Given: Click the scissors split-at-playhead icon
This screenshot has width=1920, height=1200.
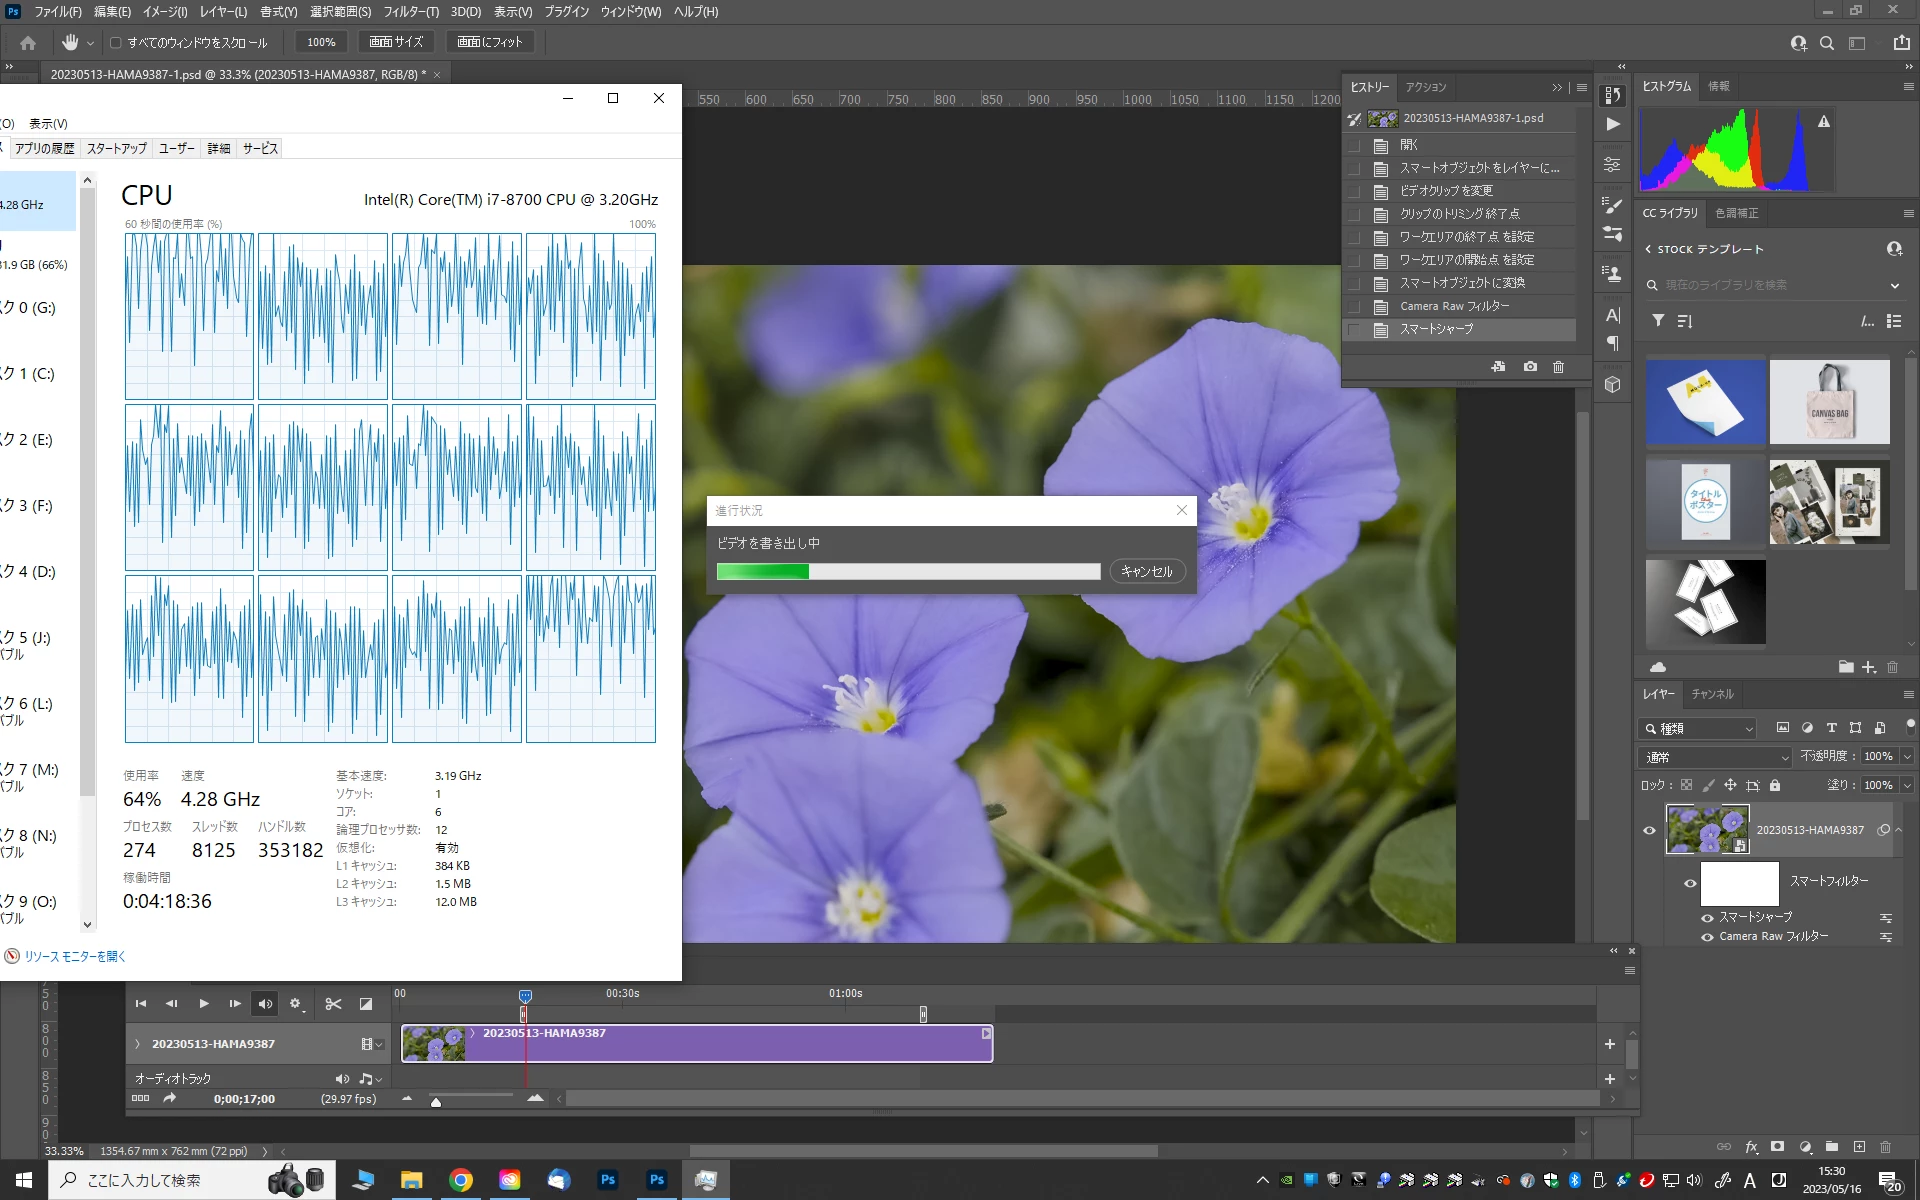Looking at the screenshot, I should coord(333,1004).
